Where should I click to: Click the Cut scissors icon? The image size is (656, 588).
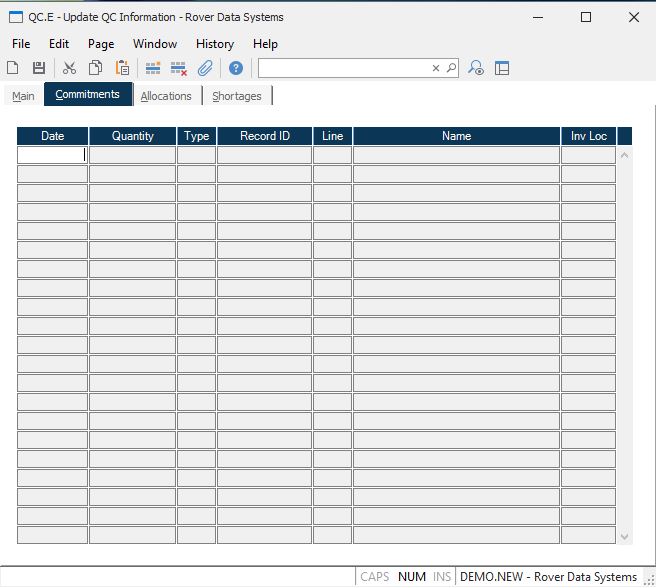click(69, 68)
